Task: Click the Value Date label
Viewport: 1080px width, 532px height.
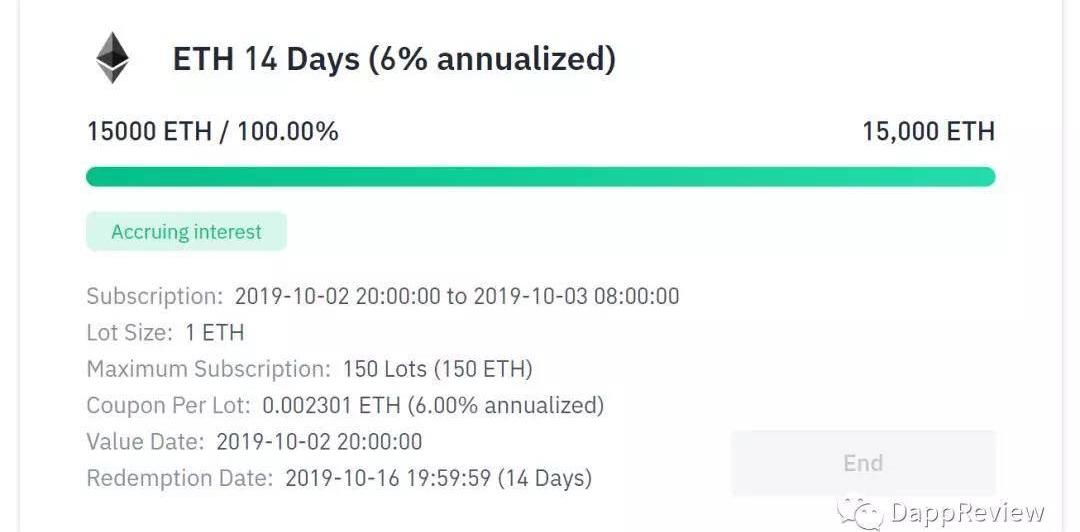Action: [x=145, y=441]
